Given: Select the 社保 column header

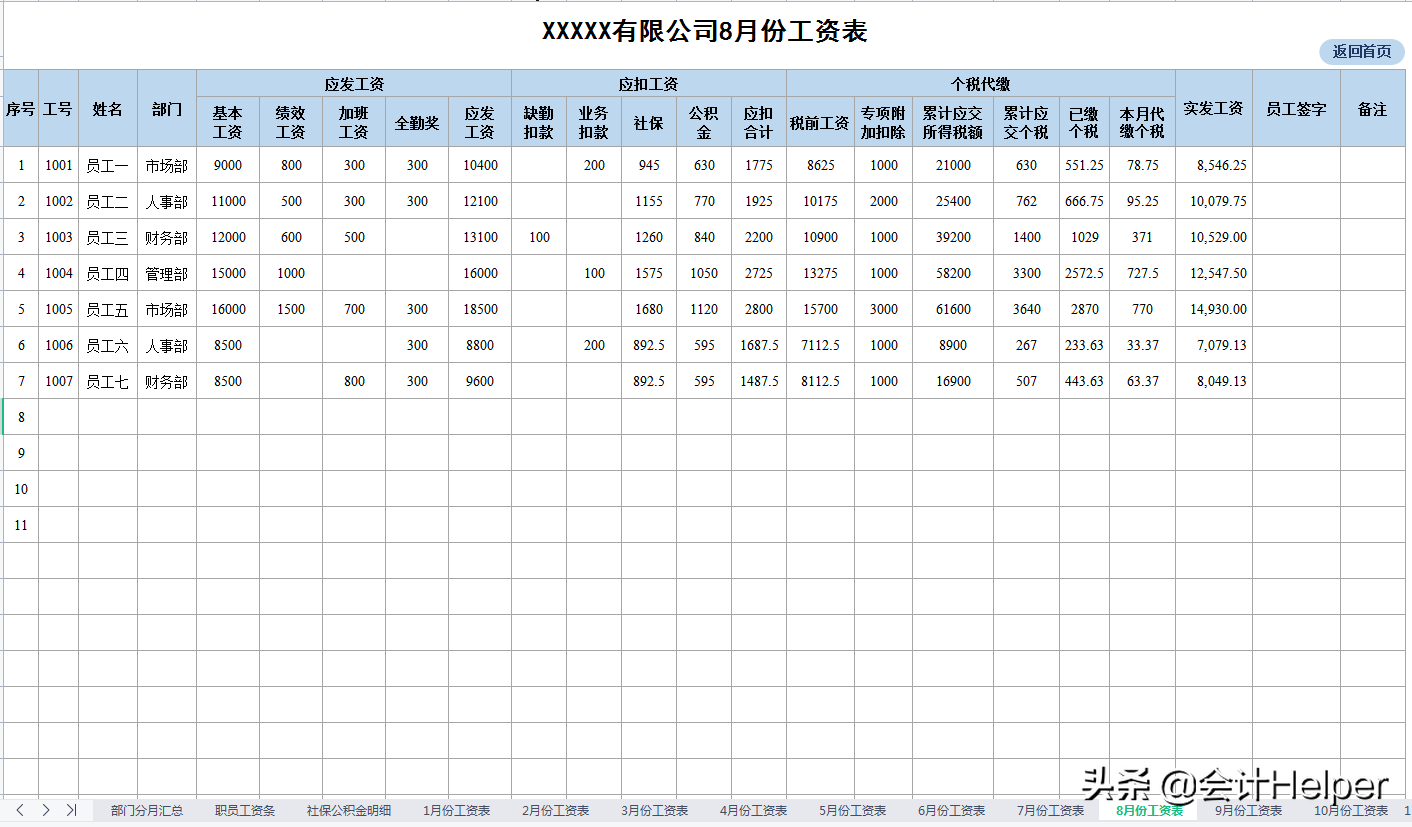Looking at the screenshot, I should tap(649, 123).
